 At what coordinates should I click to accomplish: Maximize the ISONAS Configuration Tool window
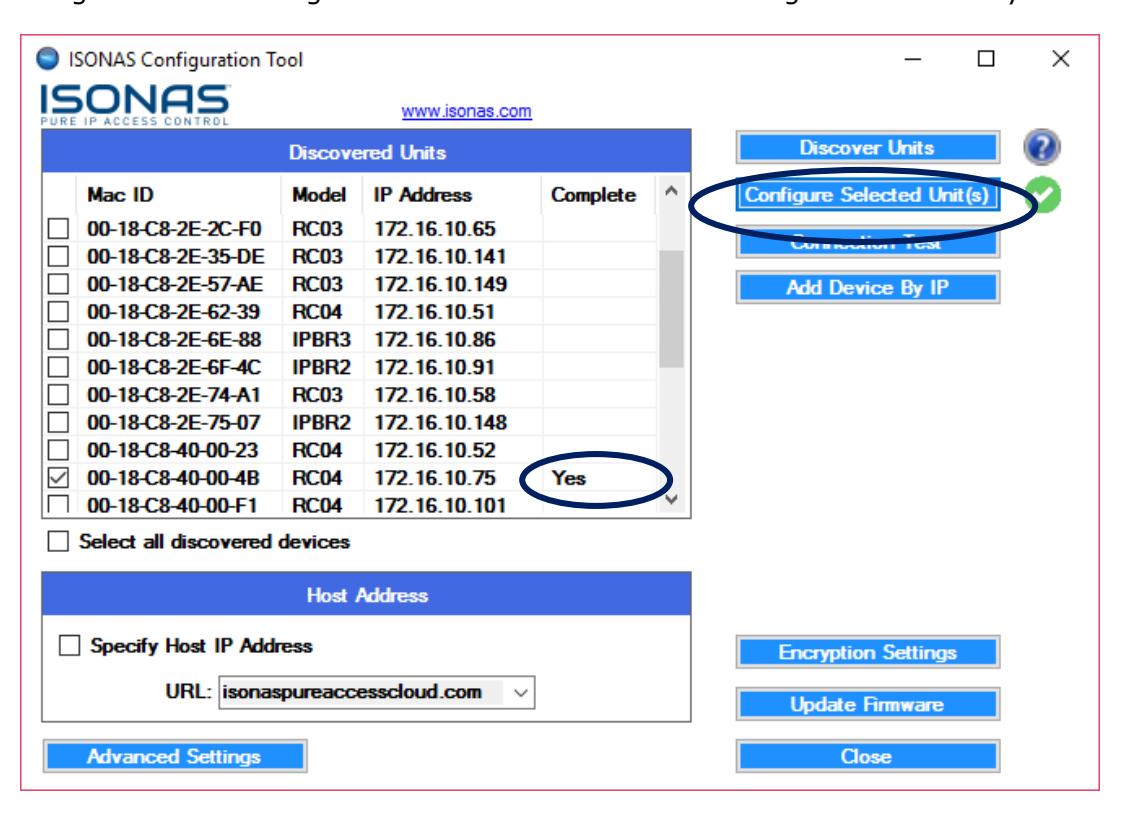[x=986, y=59]
